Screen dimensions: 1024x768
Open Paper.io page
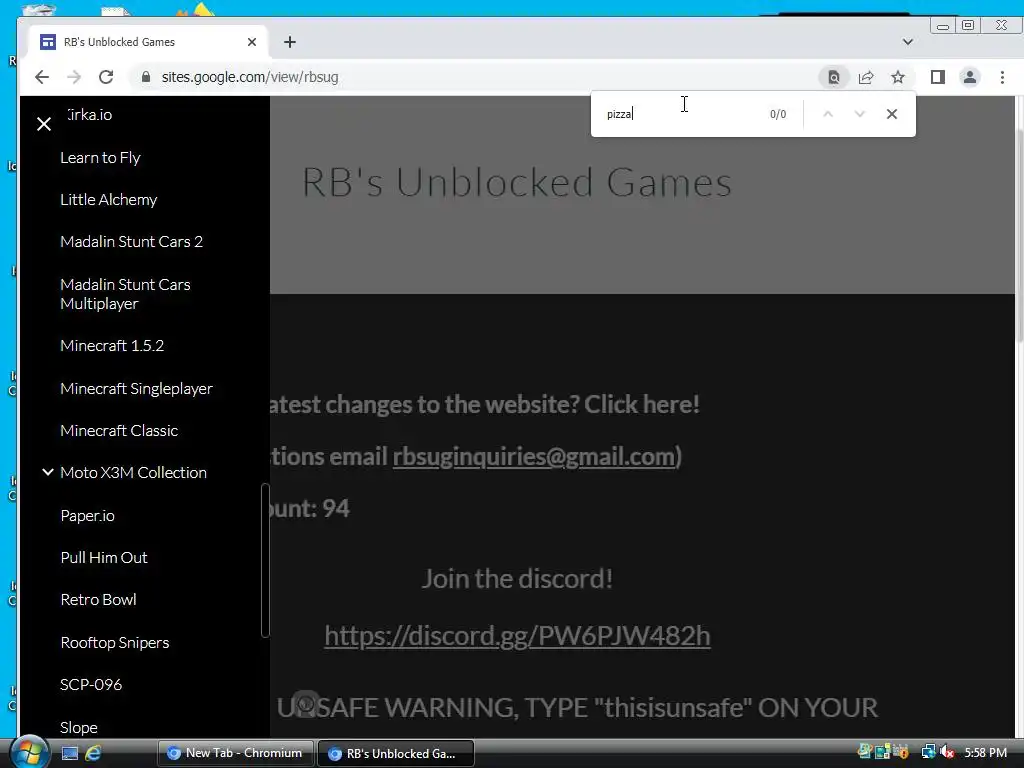click(x=88, y=516)
